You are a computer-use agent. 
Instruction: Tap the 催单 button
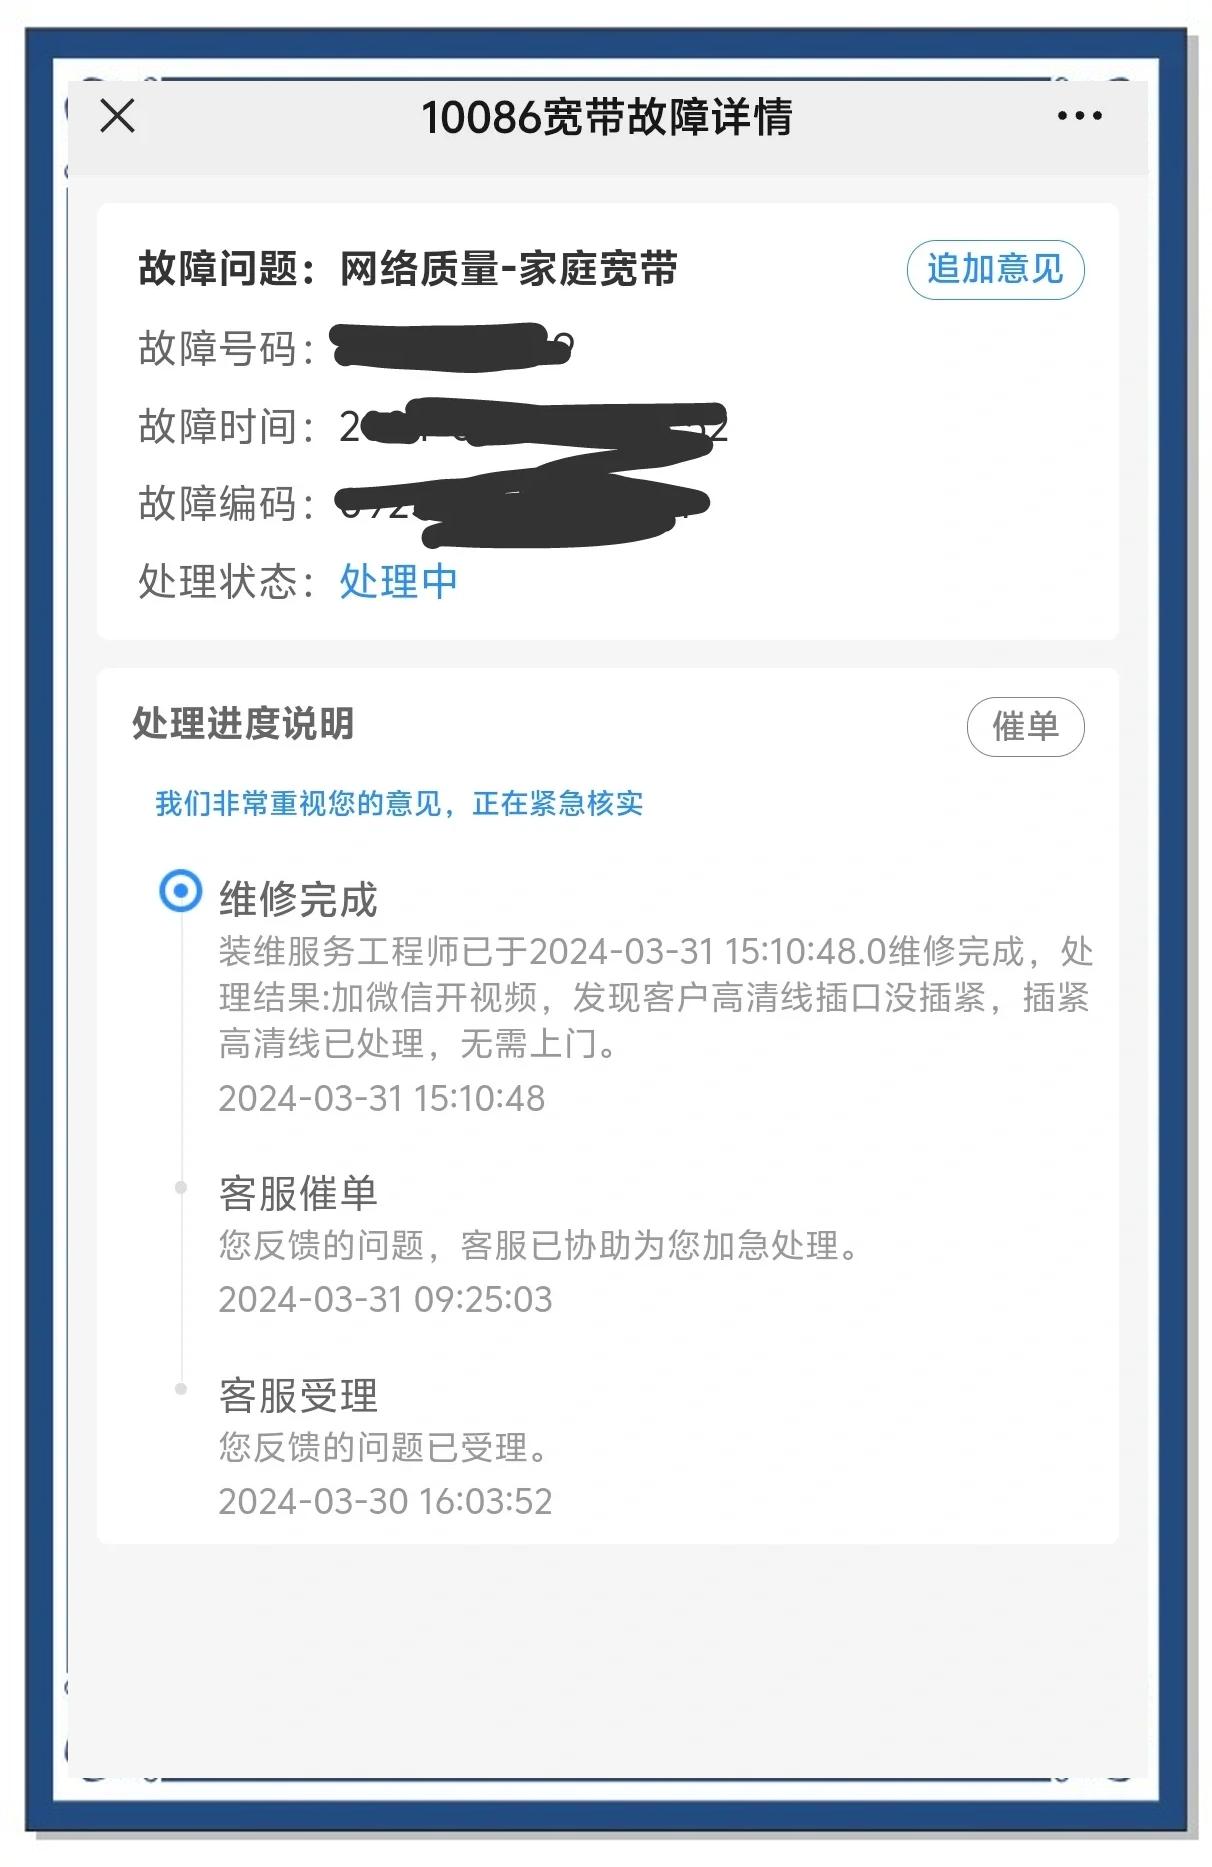click(x=1025, y=726)
